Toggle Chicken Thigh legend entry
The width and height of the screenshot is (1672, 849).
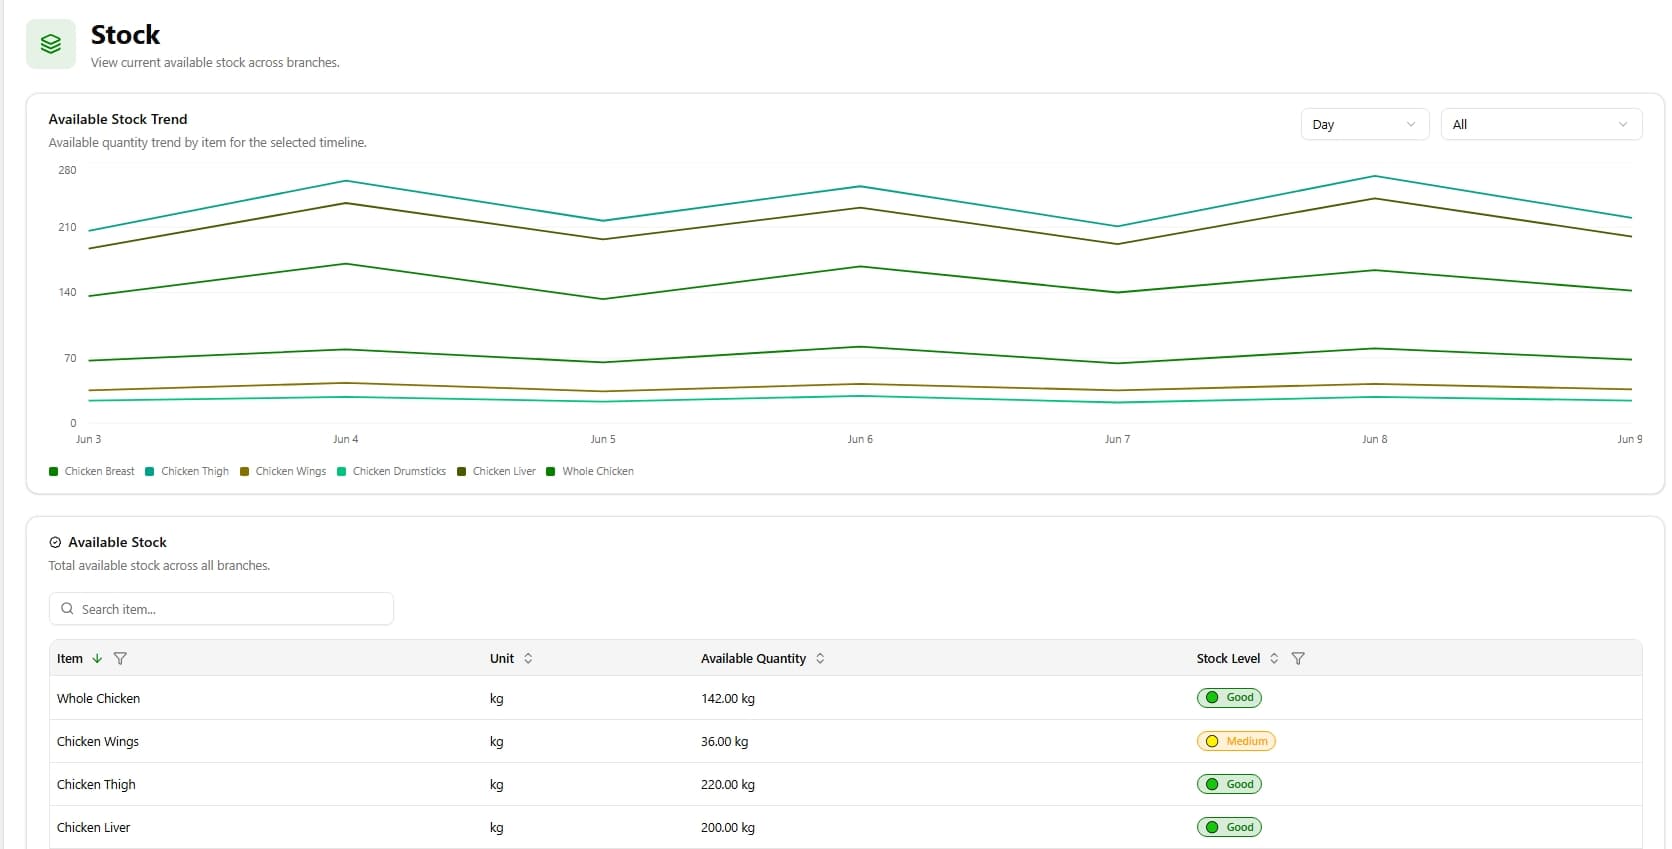[x=187, y=472]
